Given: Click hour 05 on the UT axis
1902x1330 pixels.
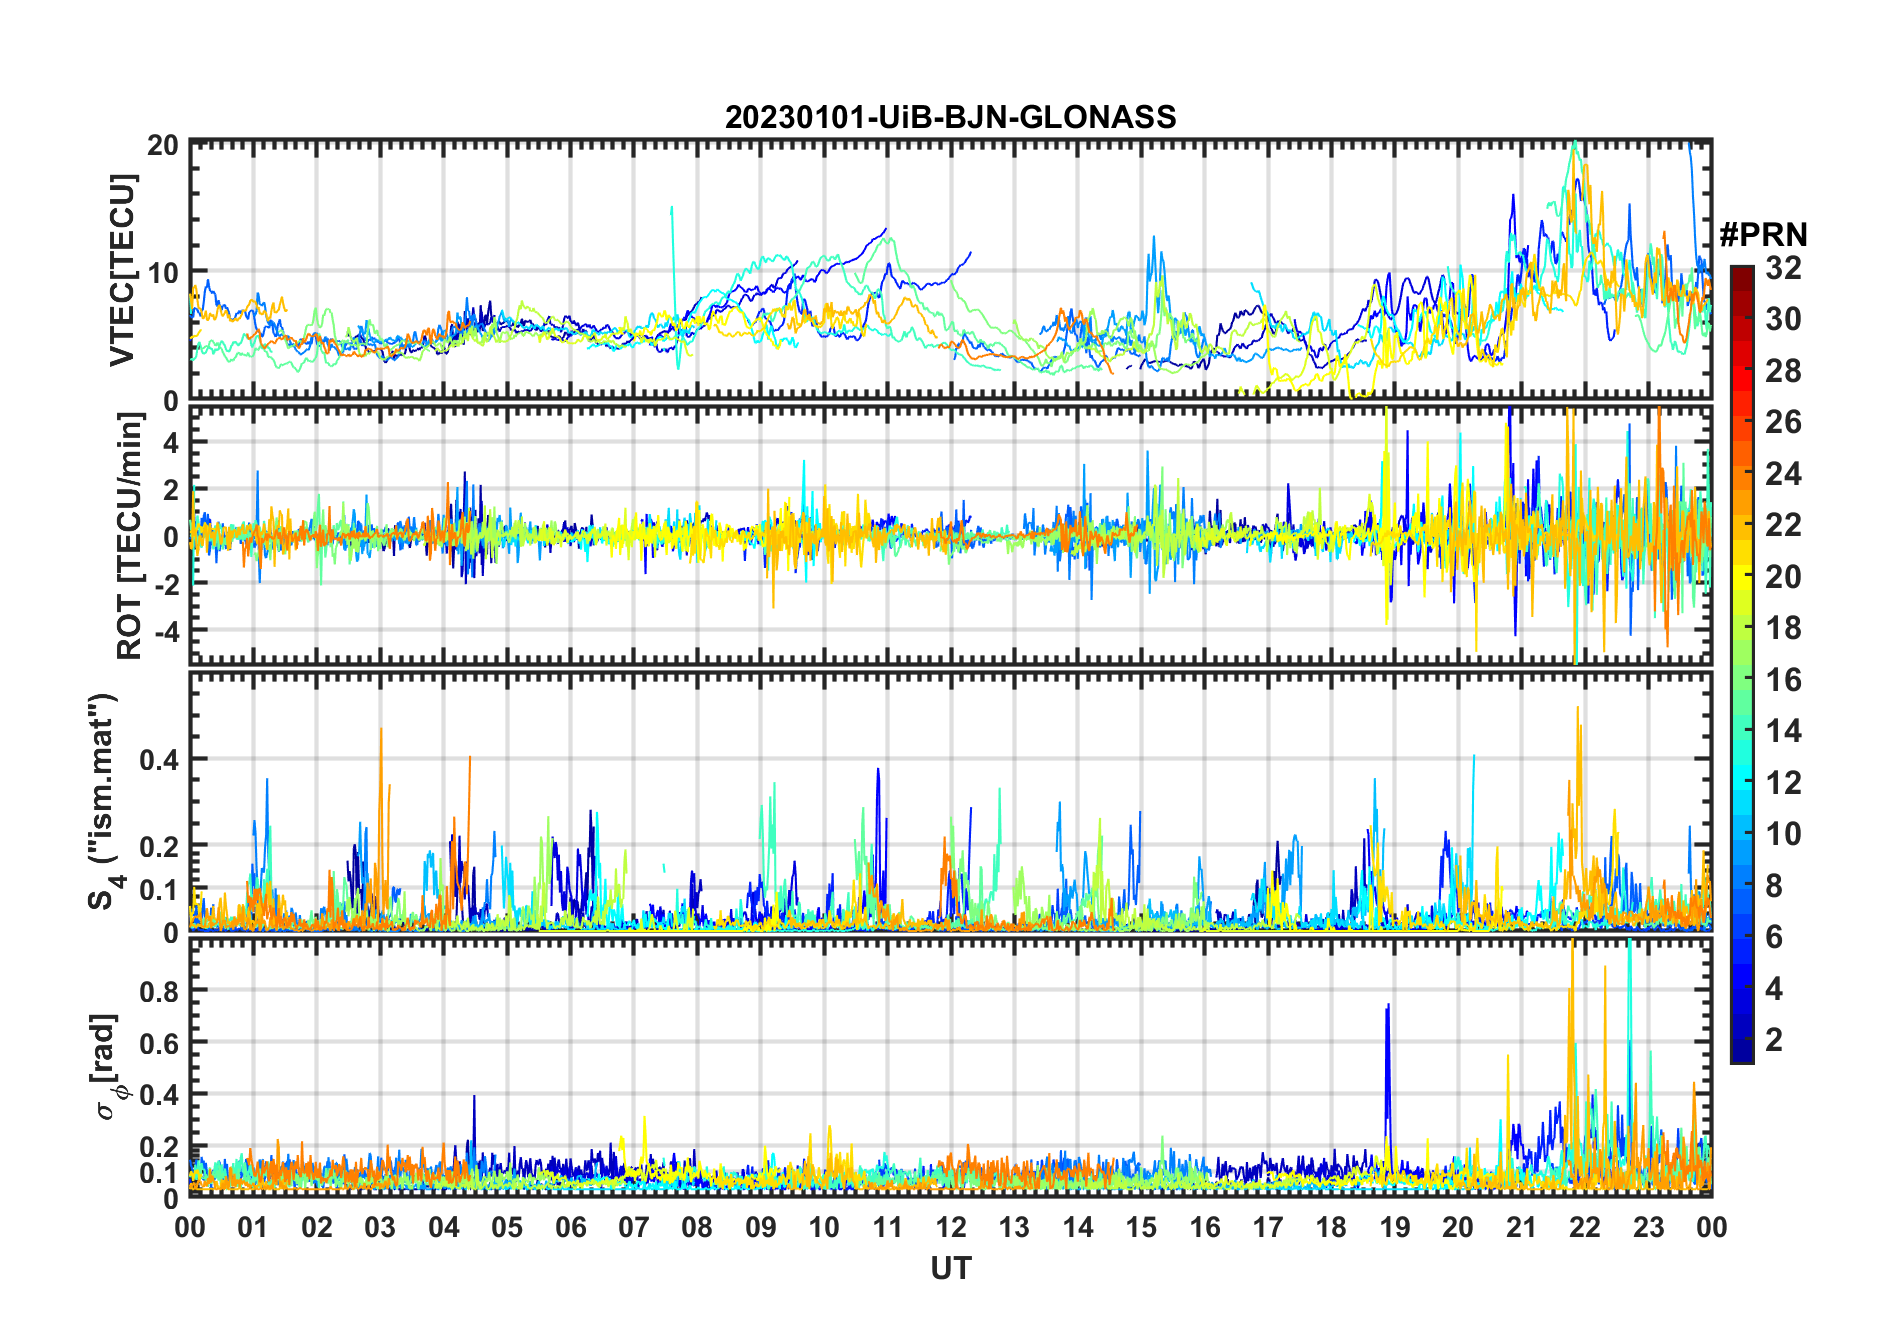Looking at the screenshot, I should pos(507,1227).
